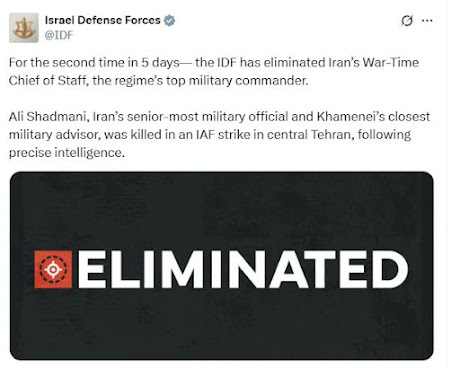The width and height of the screenshot is (460, 368).
Task: Click the Grok circle-slash icon
Action: point(407,21)
